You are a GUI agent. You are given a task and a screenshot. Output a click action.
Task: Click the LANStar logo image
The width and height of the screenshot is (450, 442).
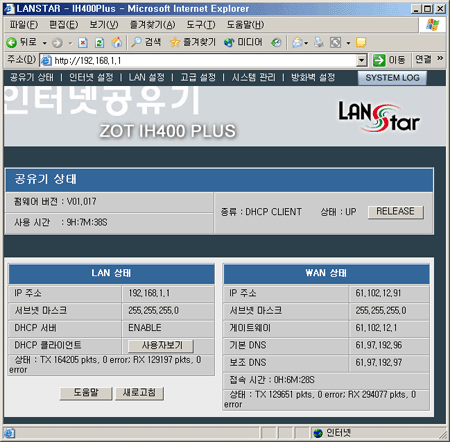(x=379, y=117)
